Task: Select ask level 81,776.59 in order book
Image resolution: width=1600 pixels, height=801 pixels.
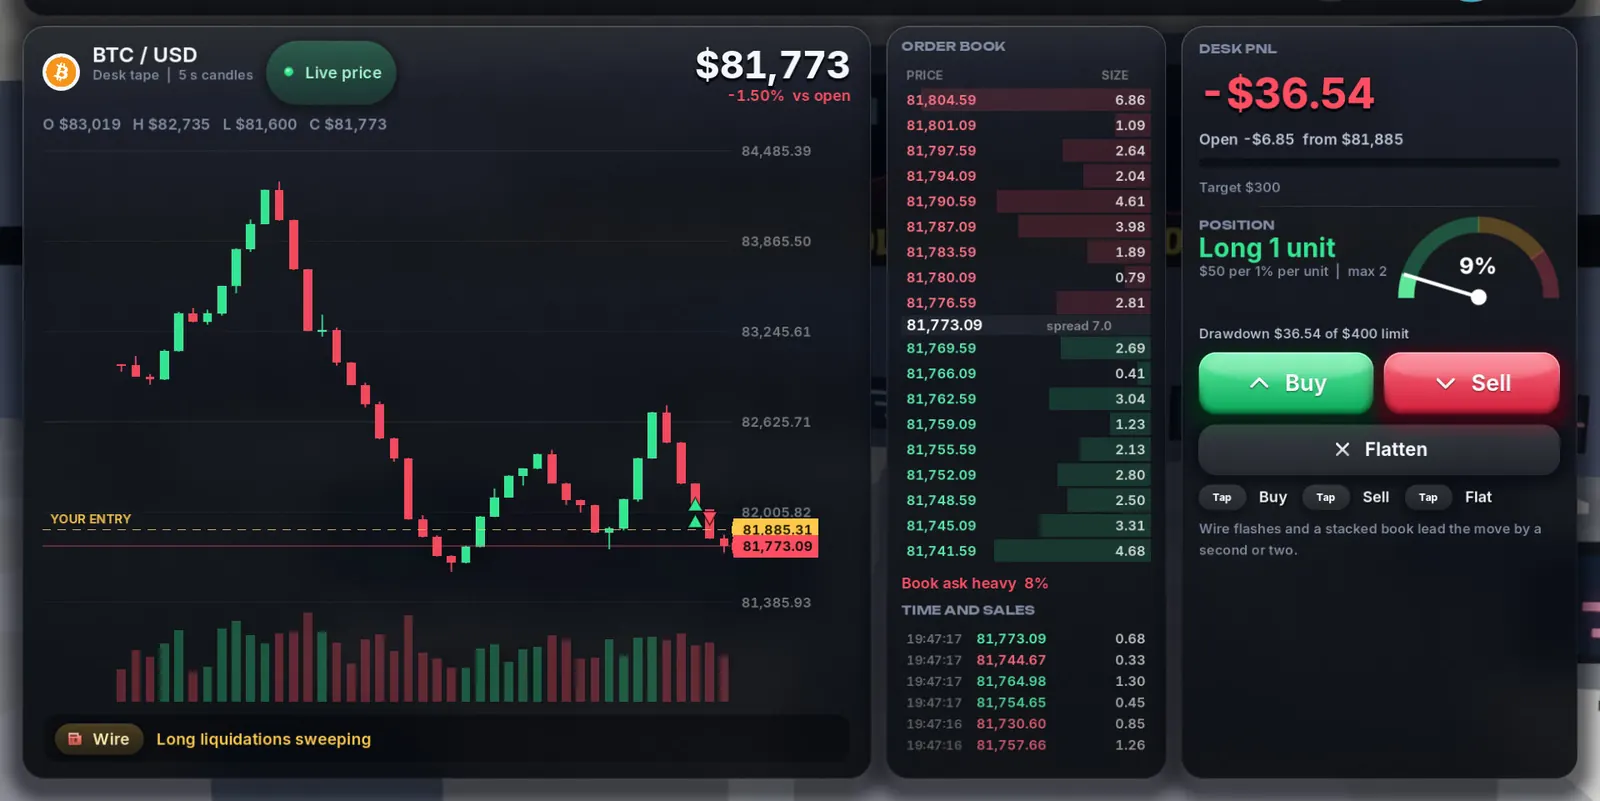Action: 1026,302
